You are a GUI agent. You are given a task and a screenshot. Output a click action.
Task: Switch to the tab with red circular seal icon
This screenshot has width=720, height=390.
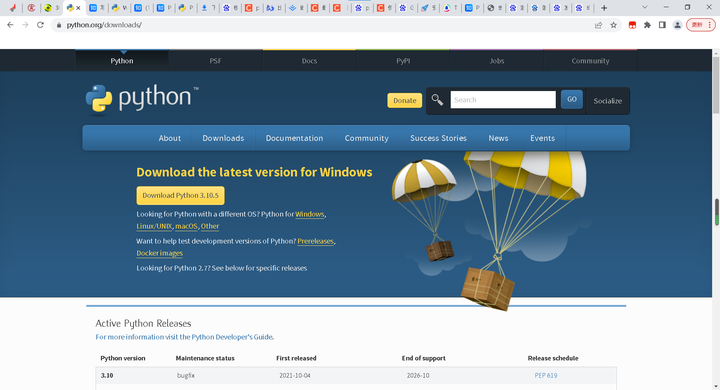[x=31, y=8]
